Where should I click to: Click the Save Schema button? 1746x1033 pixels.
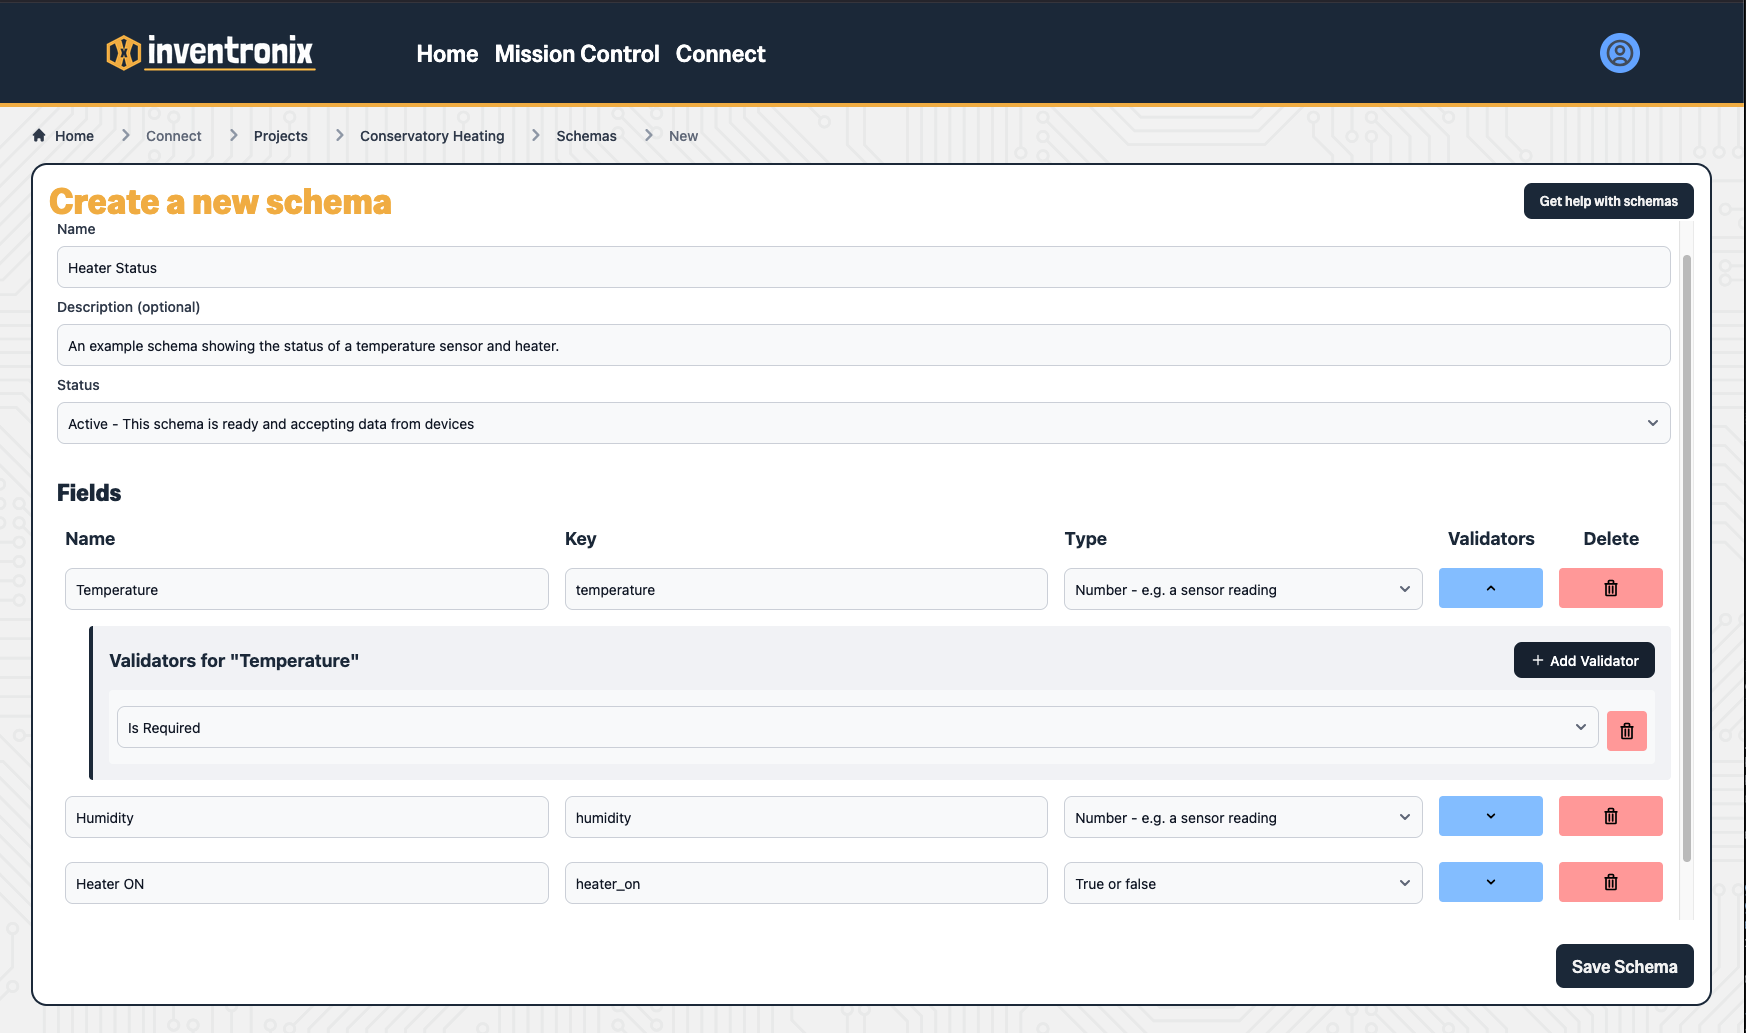tap(1624, 966)
